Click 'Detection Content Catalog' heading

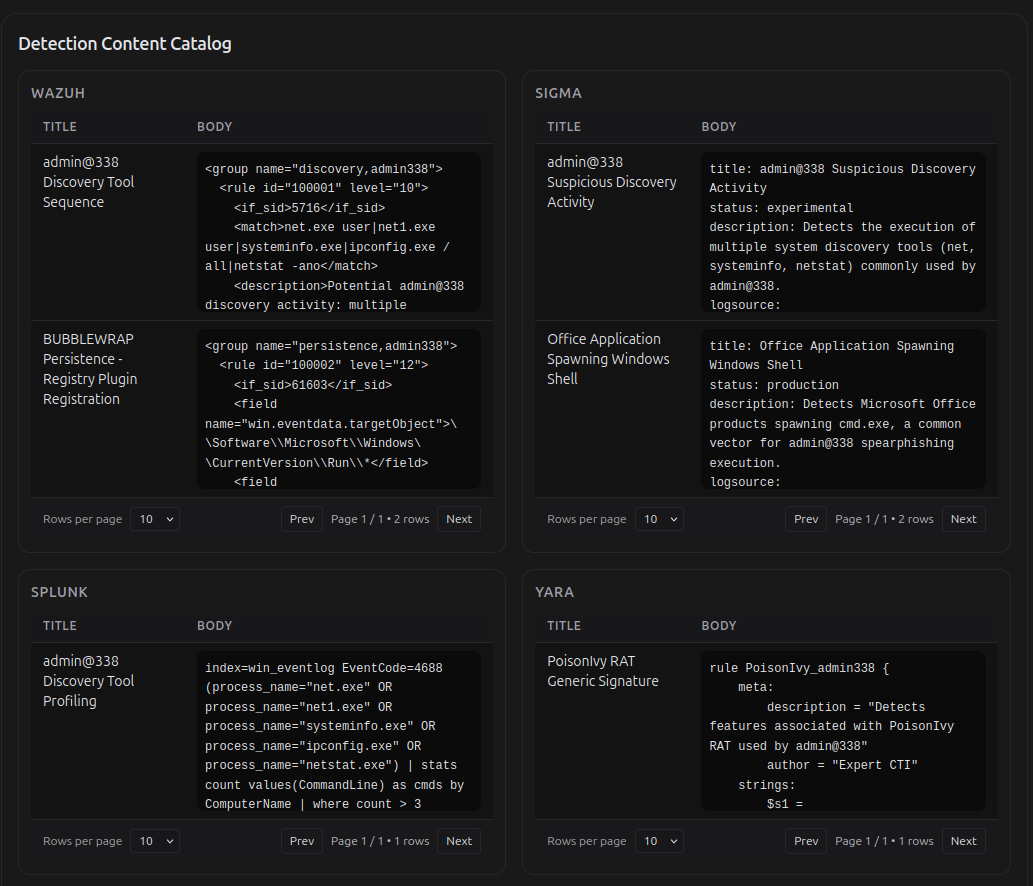coord(125,44)
